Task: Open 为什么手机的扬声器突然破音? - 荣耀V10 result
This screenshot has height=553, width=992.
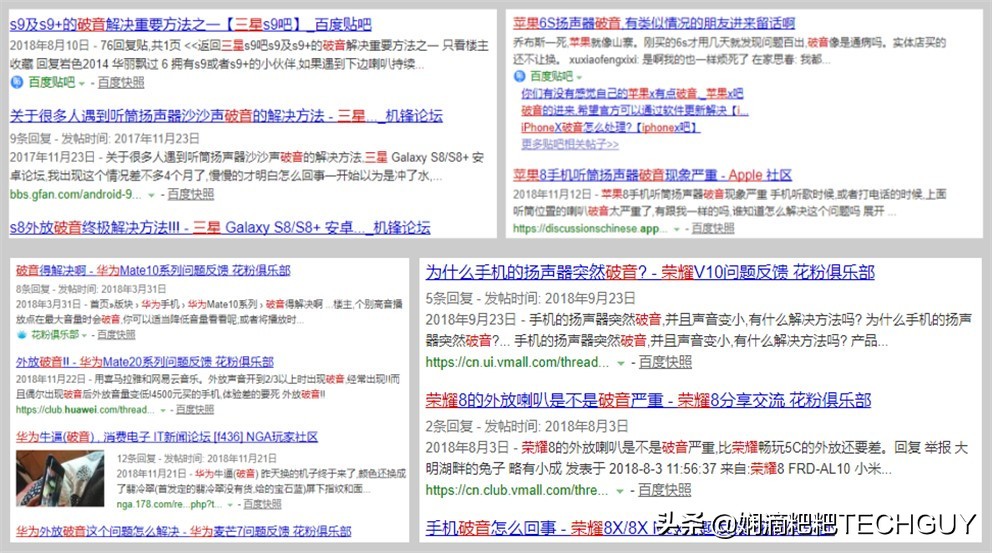Action: [650, 273]
